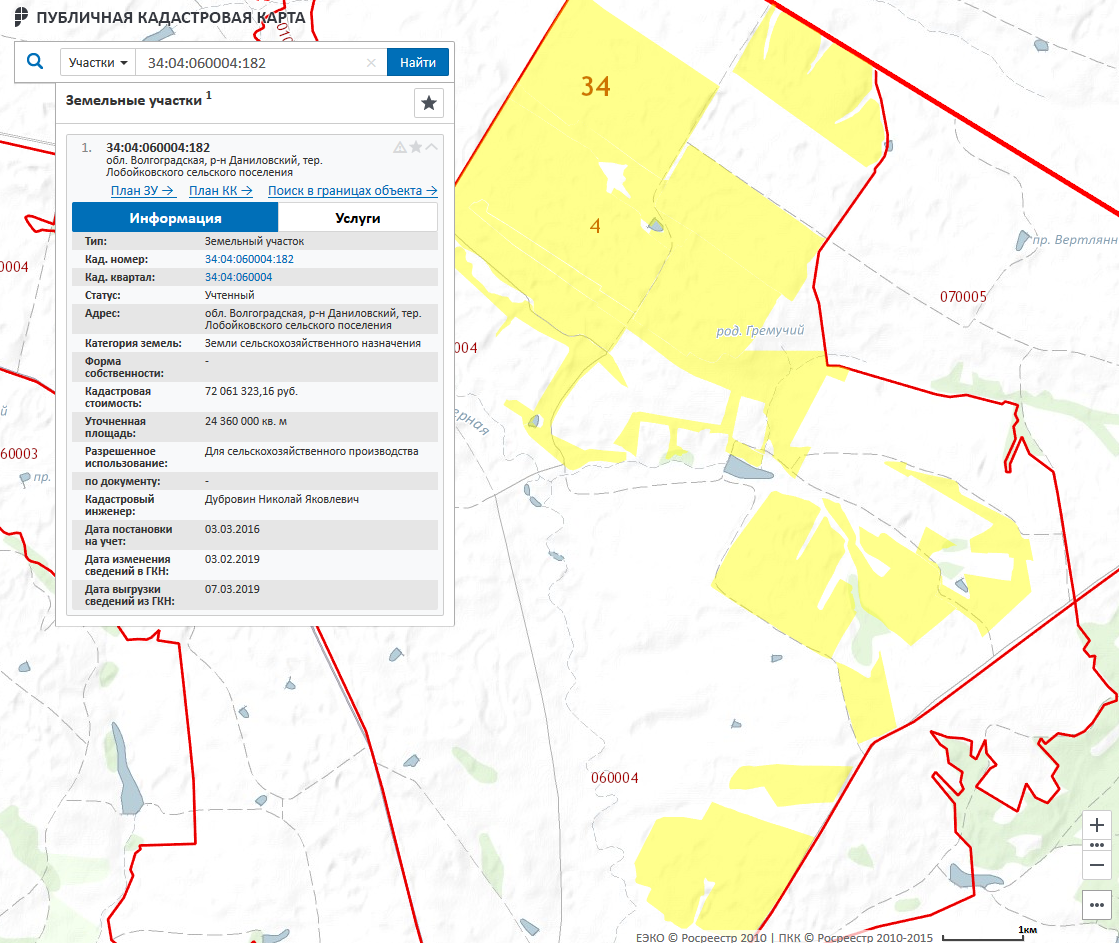This screenshot has height=943, width=1119.
Task: Click Поиск в границах объекта link
Action: [352, 191]
